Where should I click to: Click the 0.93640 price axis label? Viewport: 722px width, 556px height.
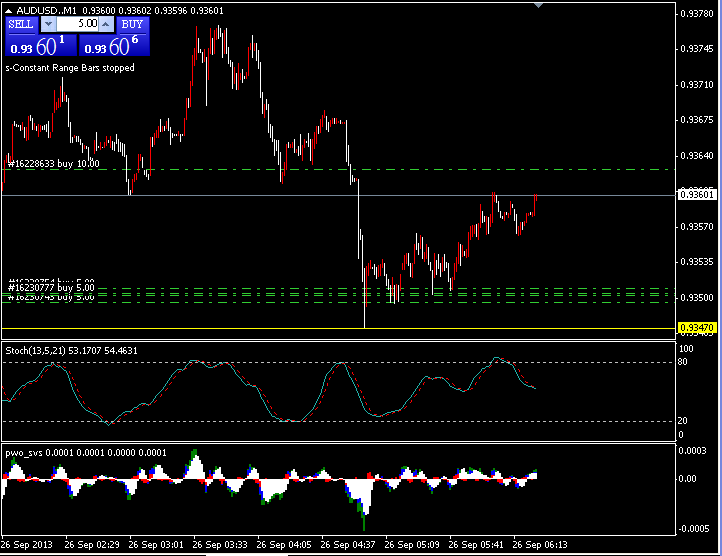click(x=697, y=156)
